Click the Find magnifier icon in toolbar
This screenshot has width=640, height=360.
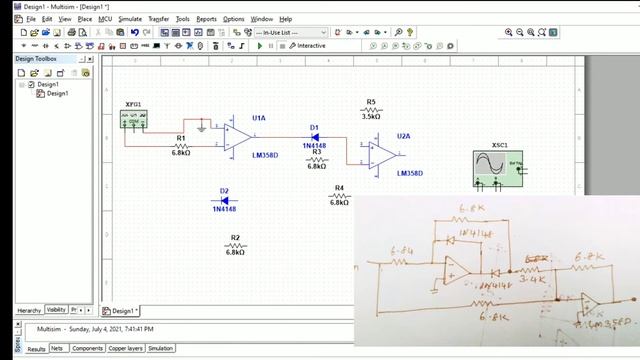(x=398, y=32)
